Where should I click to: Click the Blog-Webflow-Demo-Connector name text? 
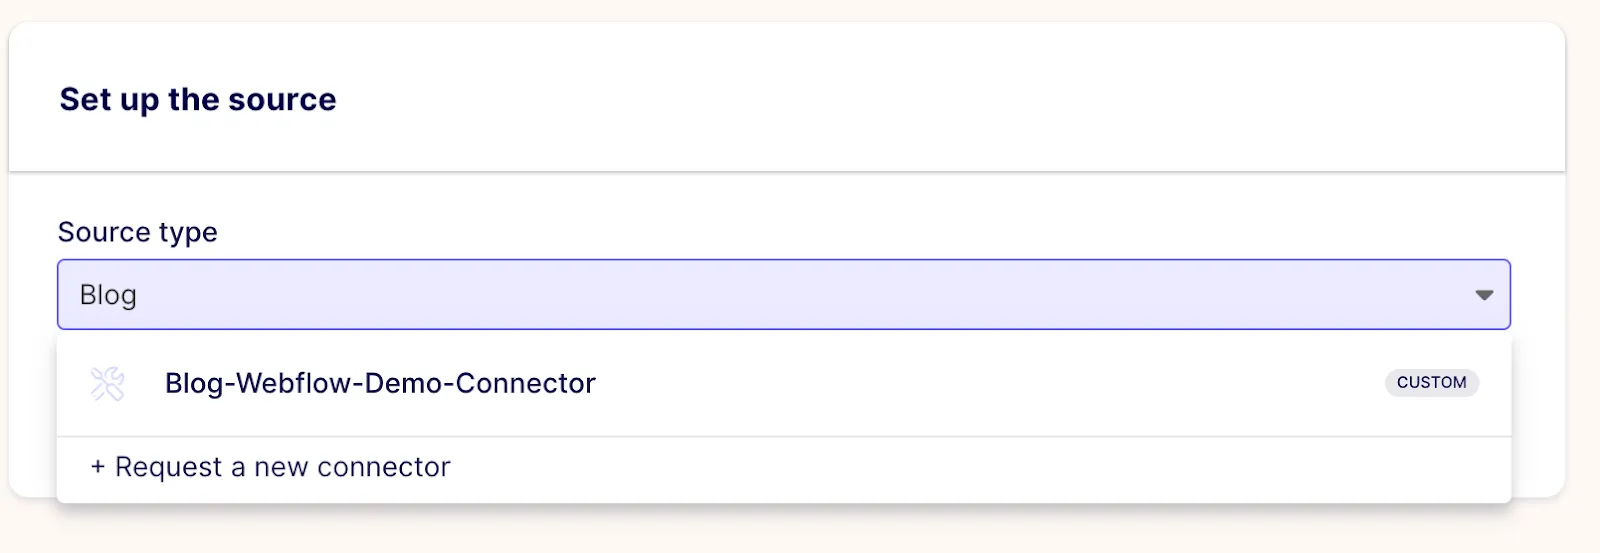[x=380, y=383]
